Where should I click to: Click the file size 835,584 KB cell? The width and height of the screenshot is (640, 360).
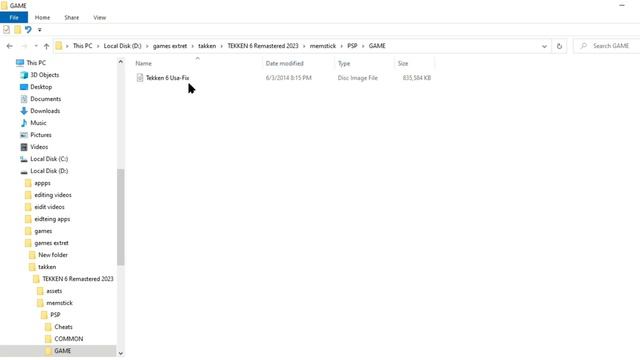[417, 78]
